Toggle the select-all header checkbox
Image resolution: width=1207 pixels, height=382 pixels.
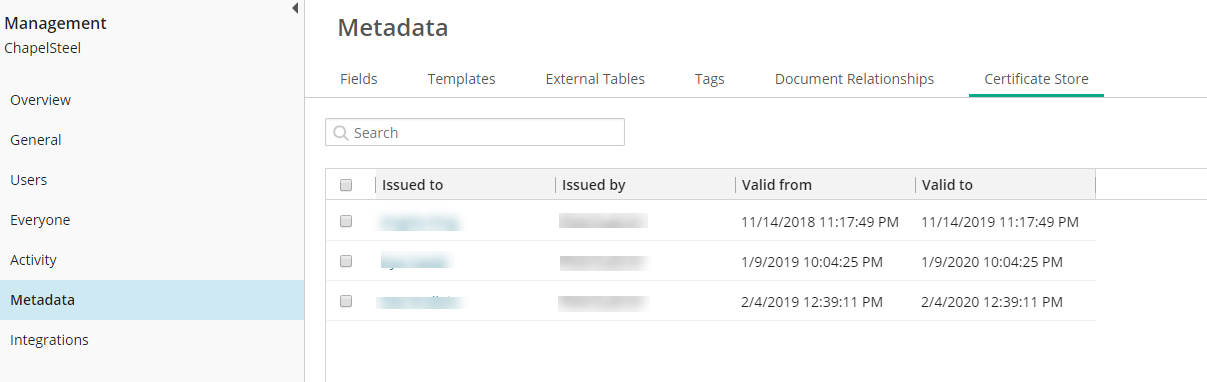tap(346, 185)
